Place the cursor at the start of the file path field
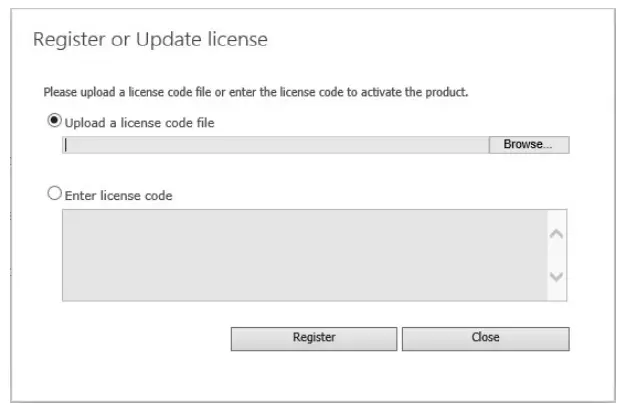The height and width of the screenshot is (410, 625). tap(66, 145)
